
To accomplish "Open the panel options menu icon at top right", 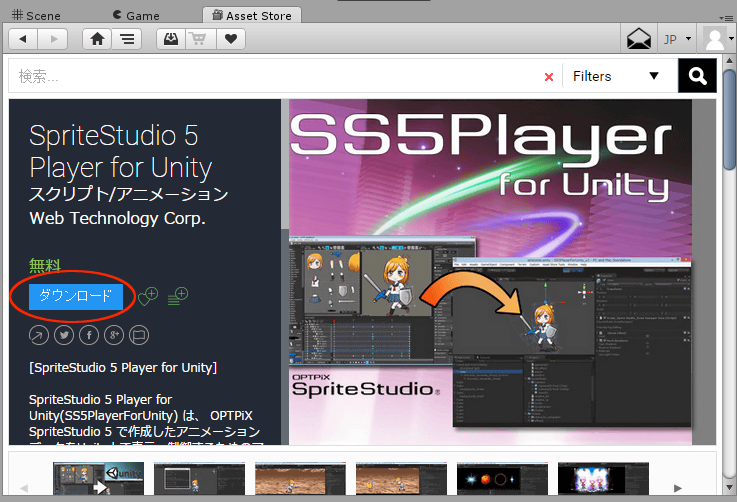I will (x=726, y=17).
